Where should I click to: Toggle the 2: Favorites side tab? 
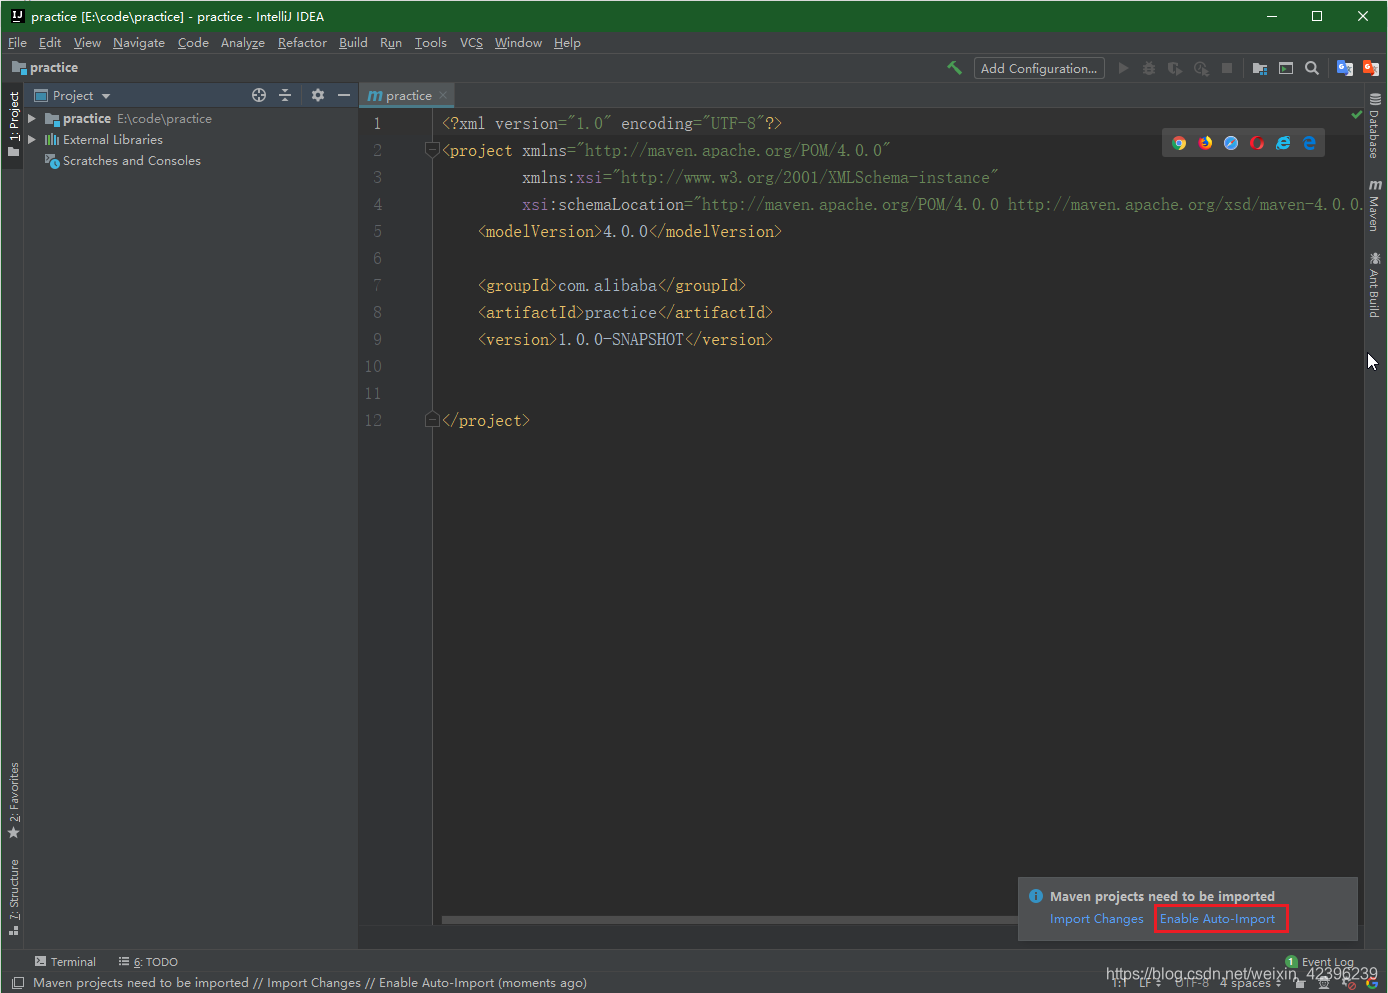pos(13,800)
